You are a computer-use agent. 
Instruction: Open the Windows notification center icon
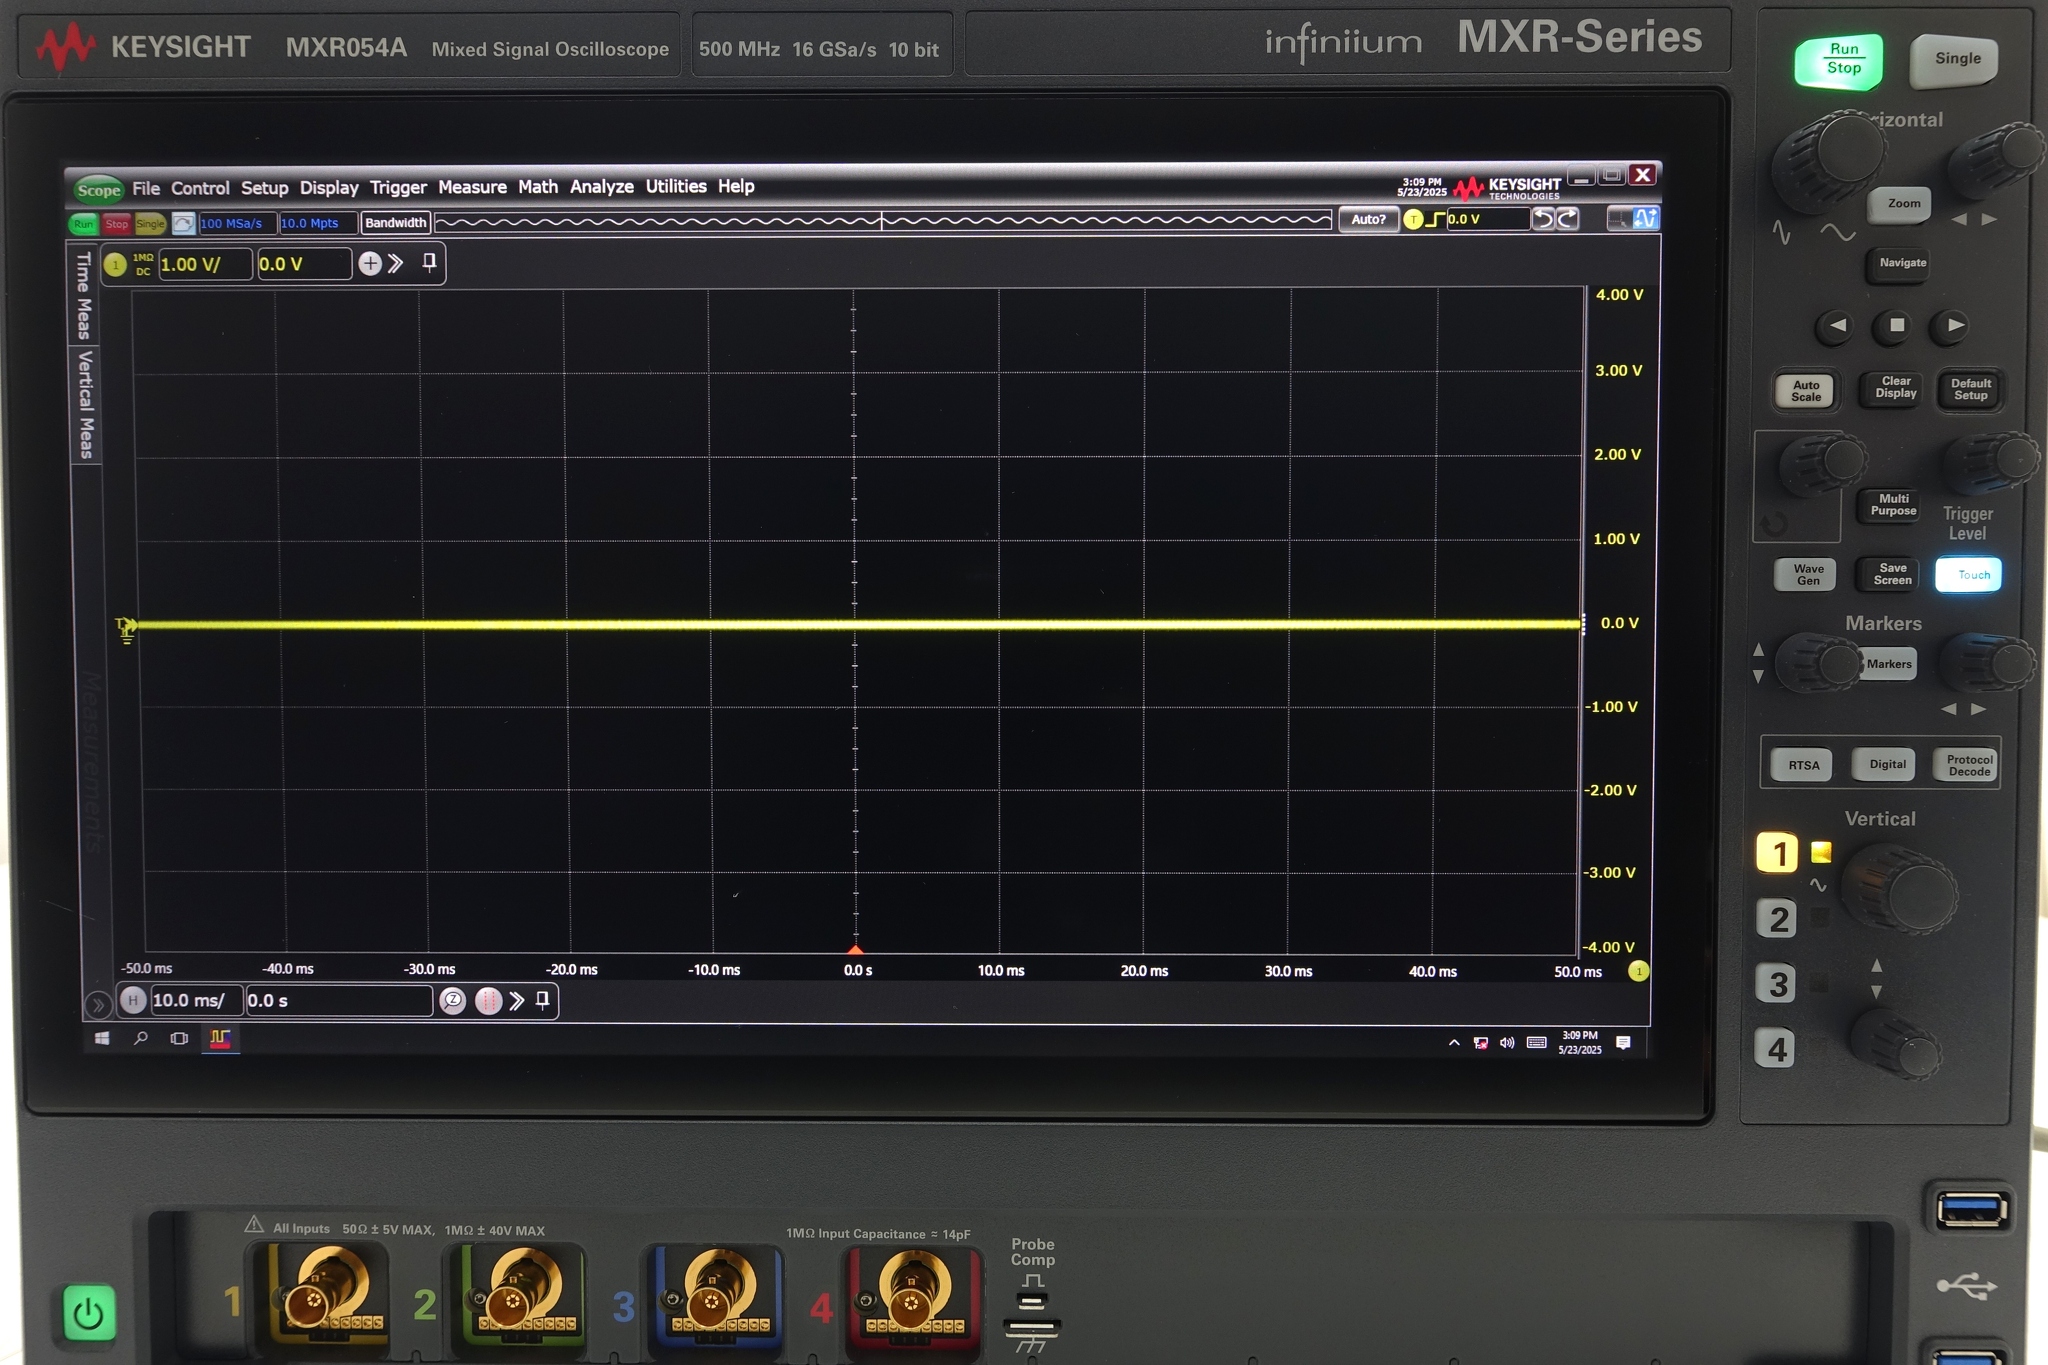(x=1624, y=1043)
